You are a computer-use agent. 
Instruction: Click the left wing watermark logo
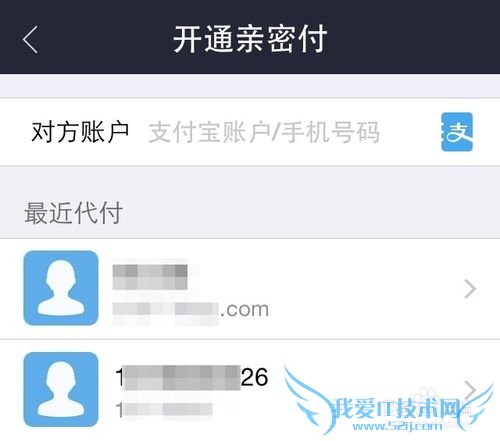click(308, 398)
